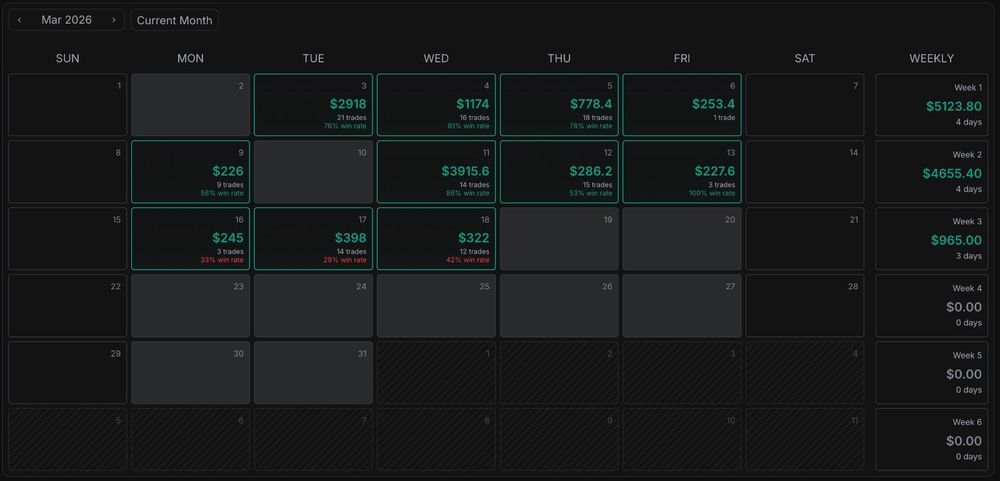This screenshot has width=1000, height=481.
Task: Open the Mar 2026 month label
Action: 66,20
